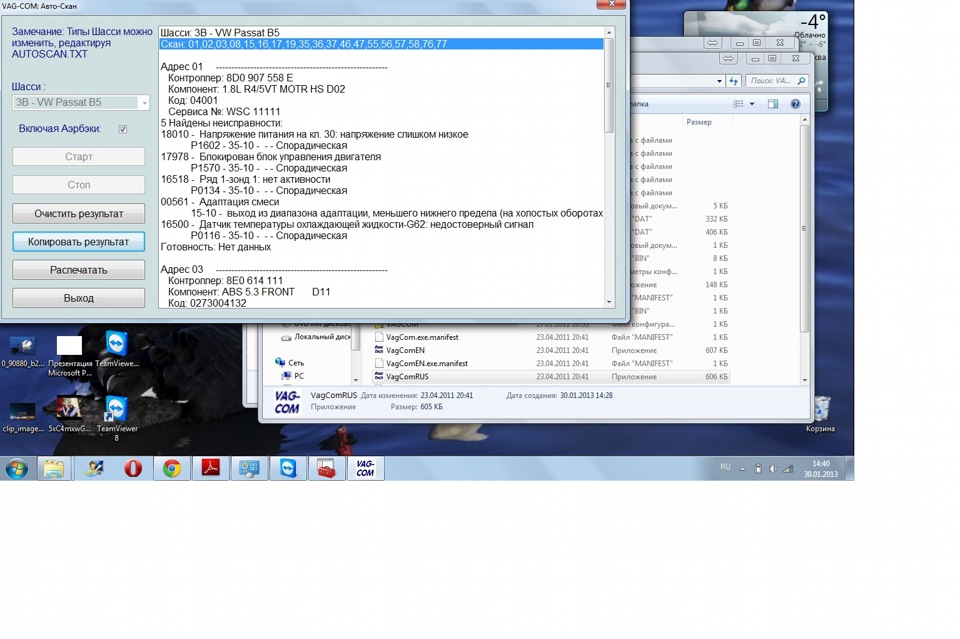Click 'Компонент: ABS 5.3 FRONT D11' line
Image resolution: width=960 pixels, height=639 pixels.
click(249, 292)
